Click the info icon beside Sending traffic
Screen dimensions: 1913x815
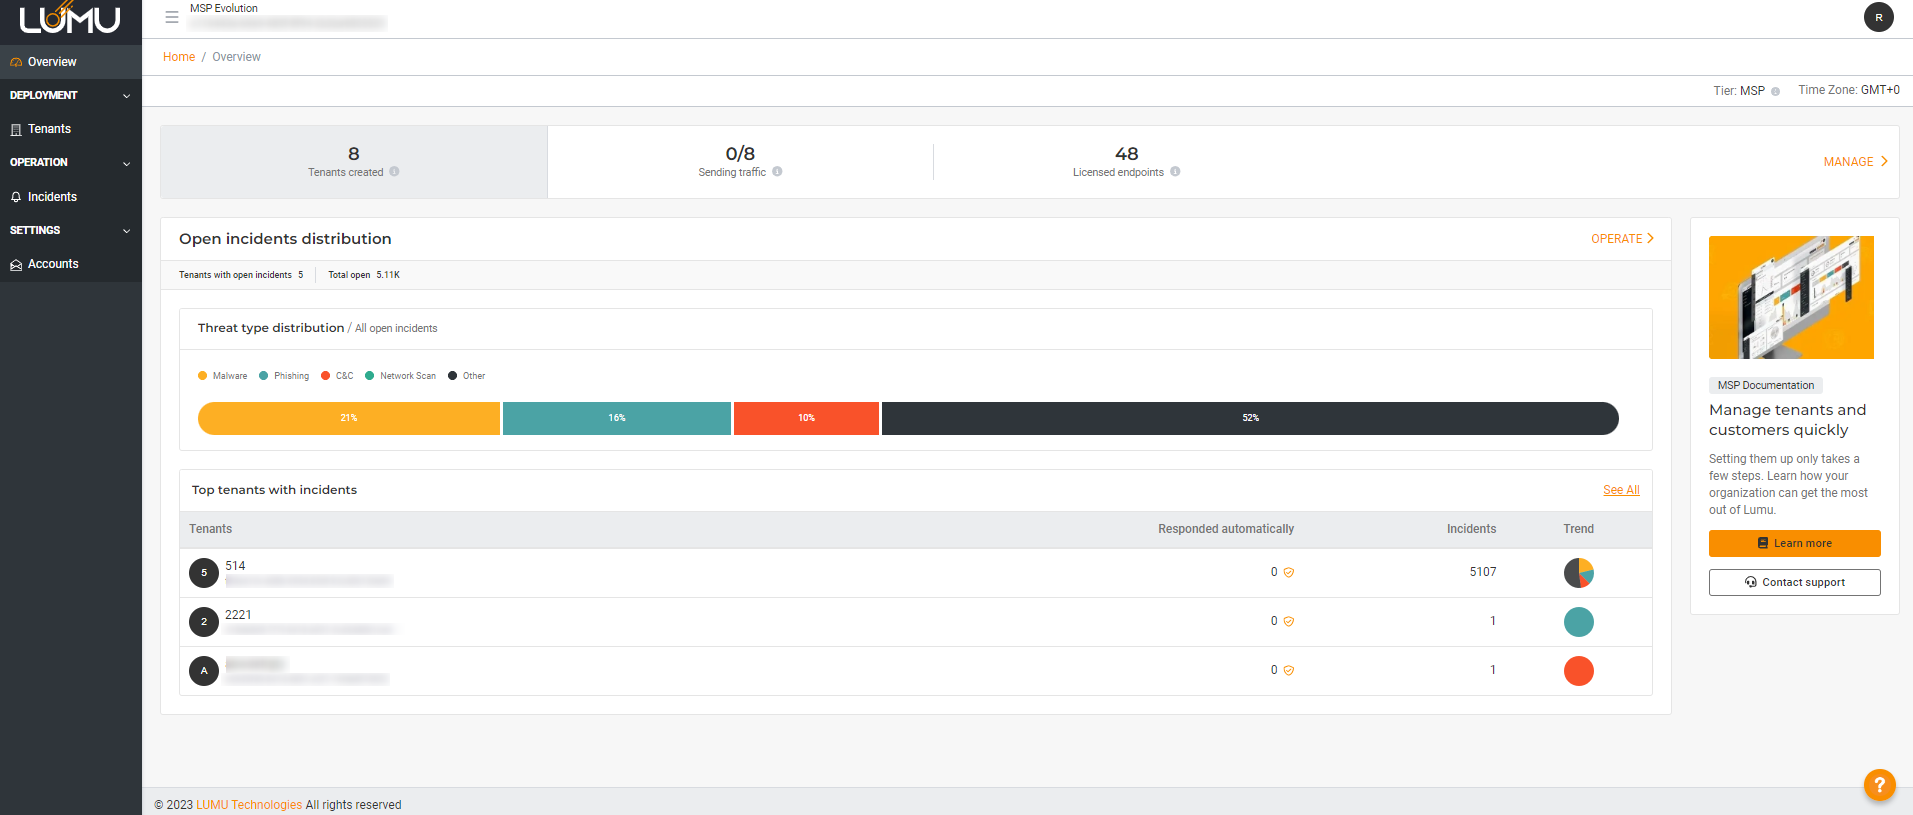(x=777, y=172)
